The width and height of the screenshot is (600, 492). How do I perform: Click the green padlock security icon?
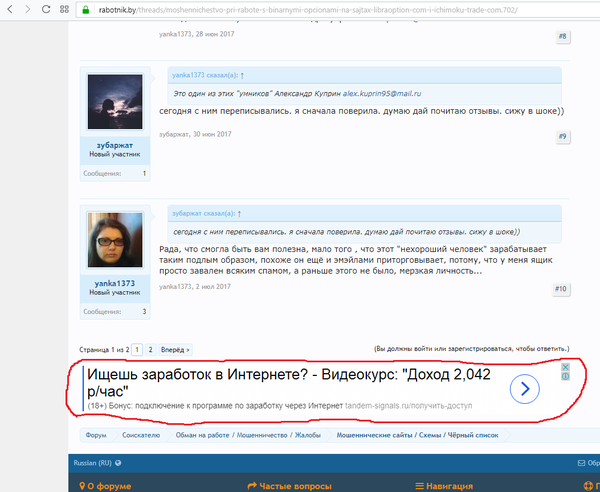(87, 9)
